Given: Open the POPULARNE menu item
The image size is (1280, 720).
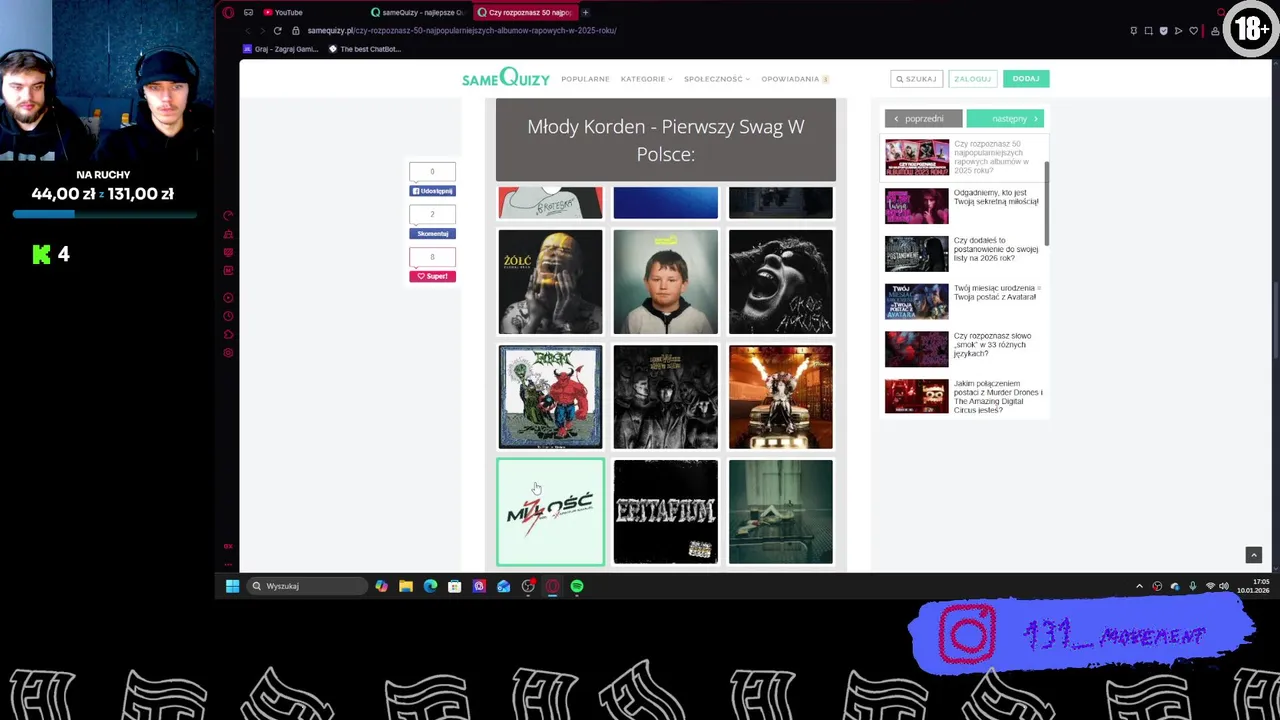Looking at the screenshot, I should [x=585, y=79].
